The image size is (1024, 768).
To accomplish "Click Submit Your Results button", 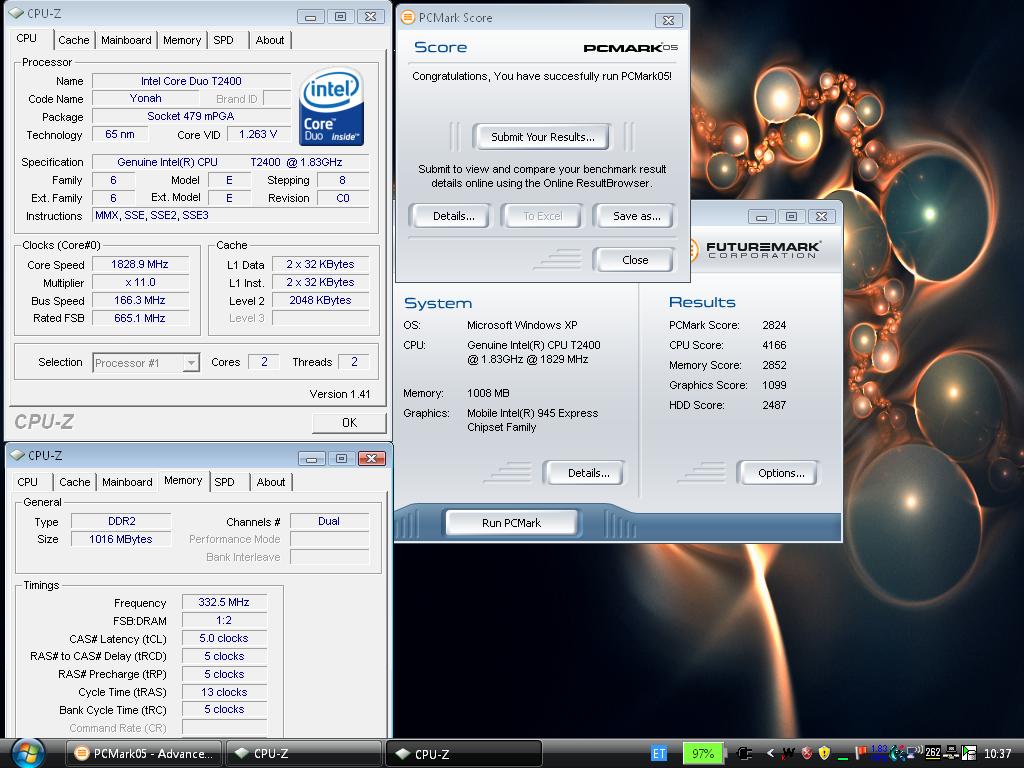I will tap(543, 137).
